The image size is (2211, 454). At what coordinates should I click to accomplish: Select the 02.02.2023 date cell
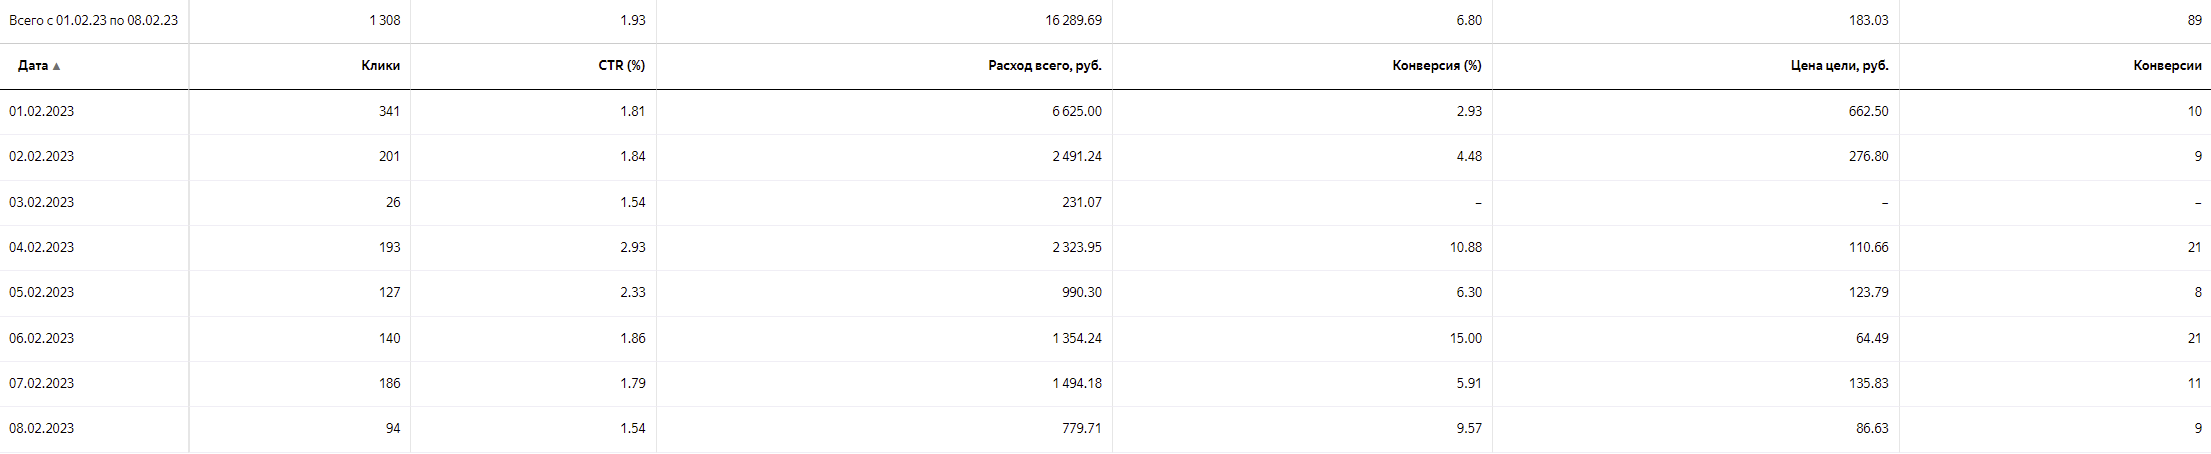click(42, 156)
